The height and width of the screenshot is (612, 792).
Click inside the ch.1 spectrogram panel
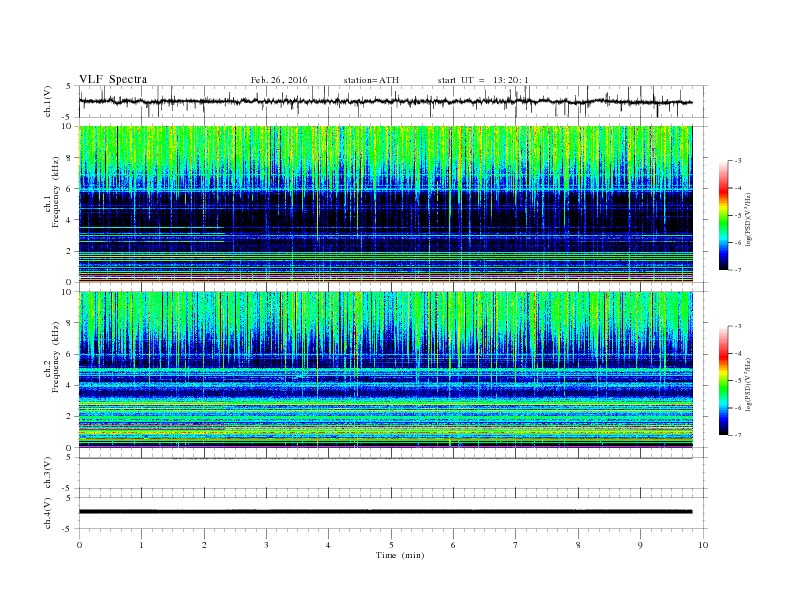click(386, 204)
